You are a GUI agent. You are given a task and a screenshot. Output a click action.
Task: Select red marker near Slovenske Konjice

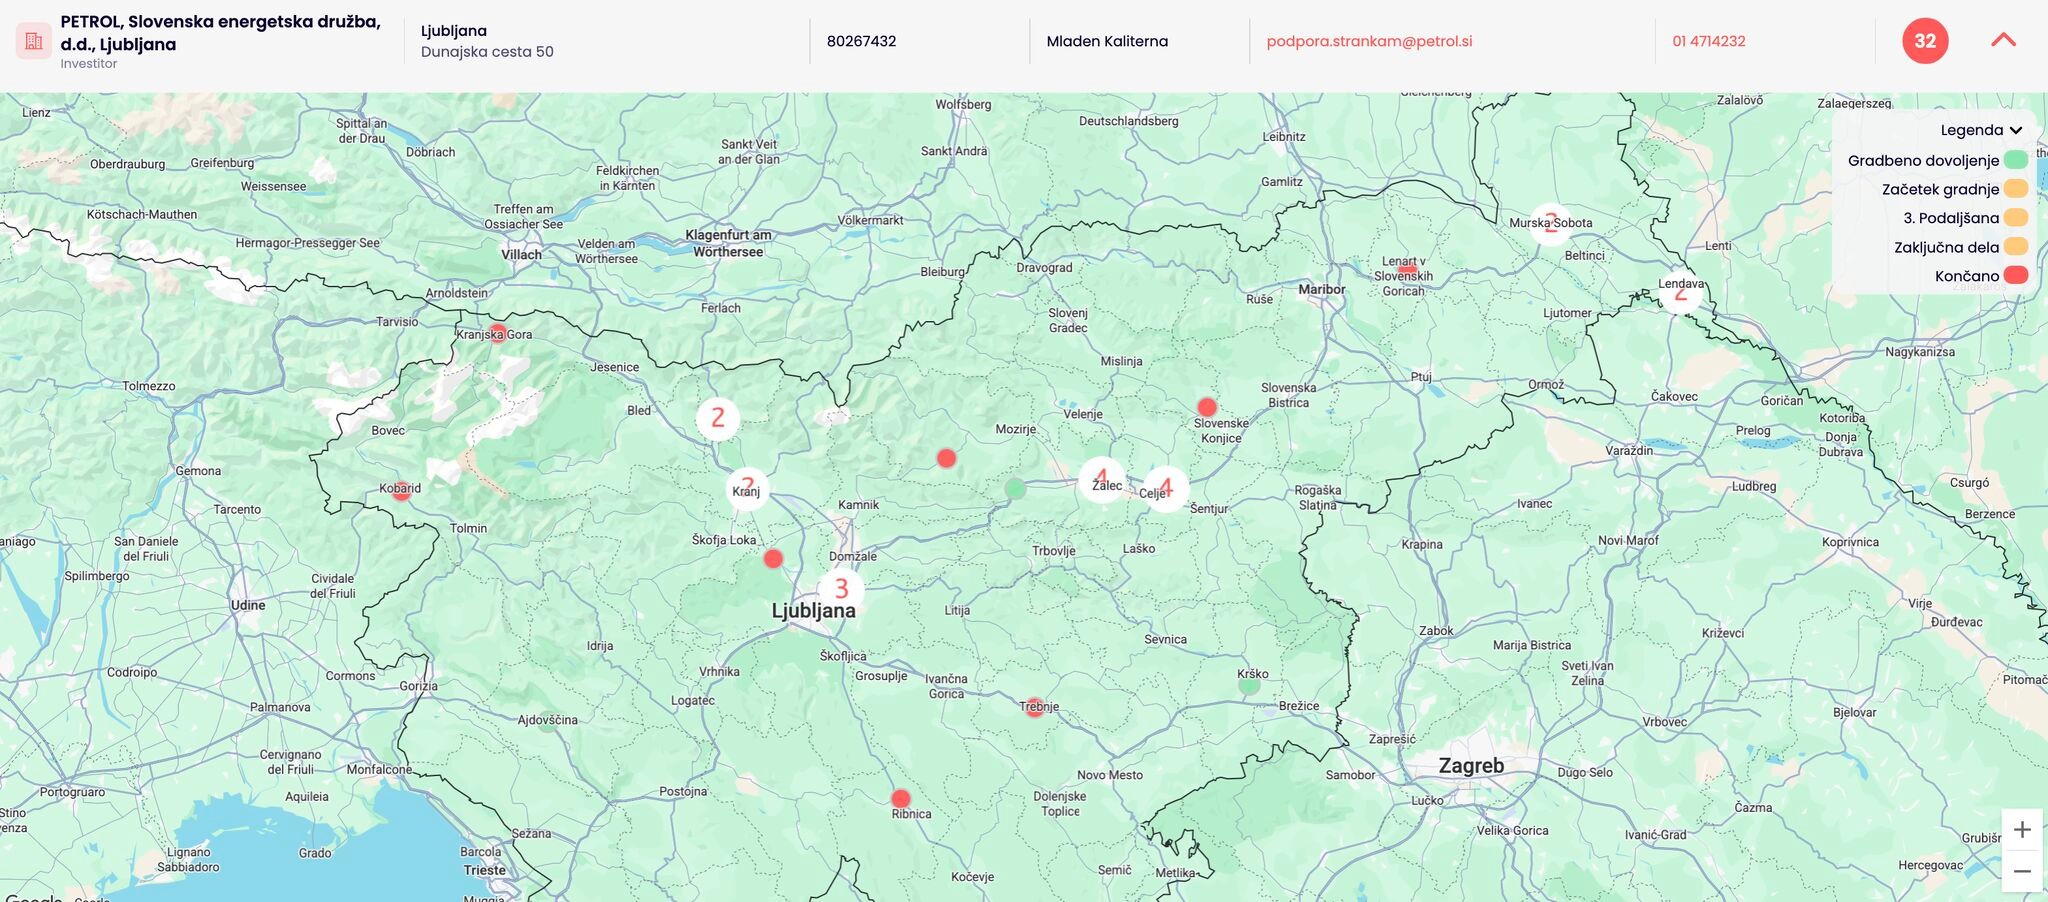pos(1207,407)
